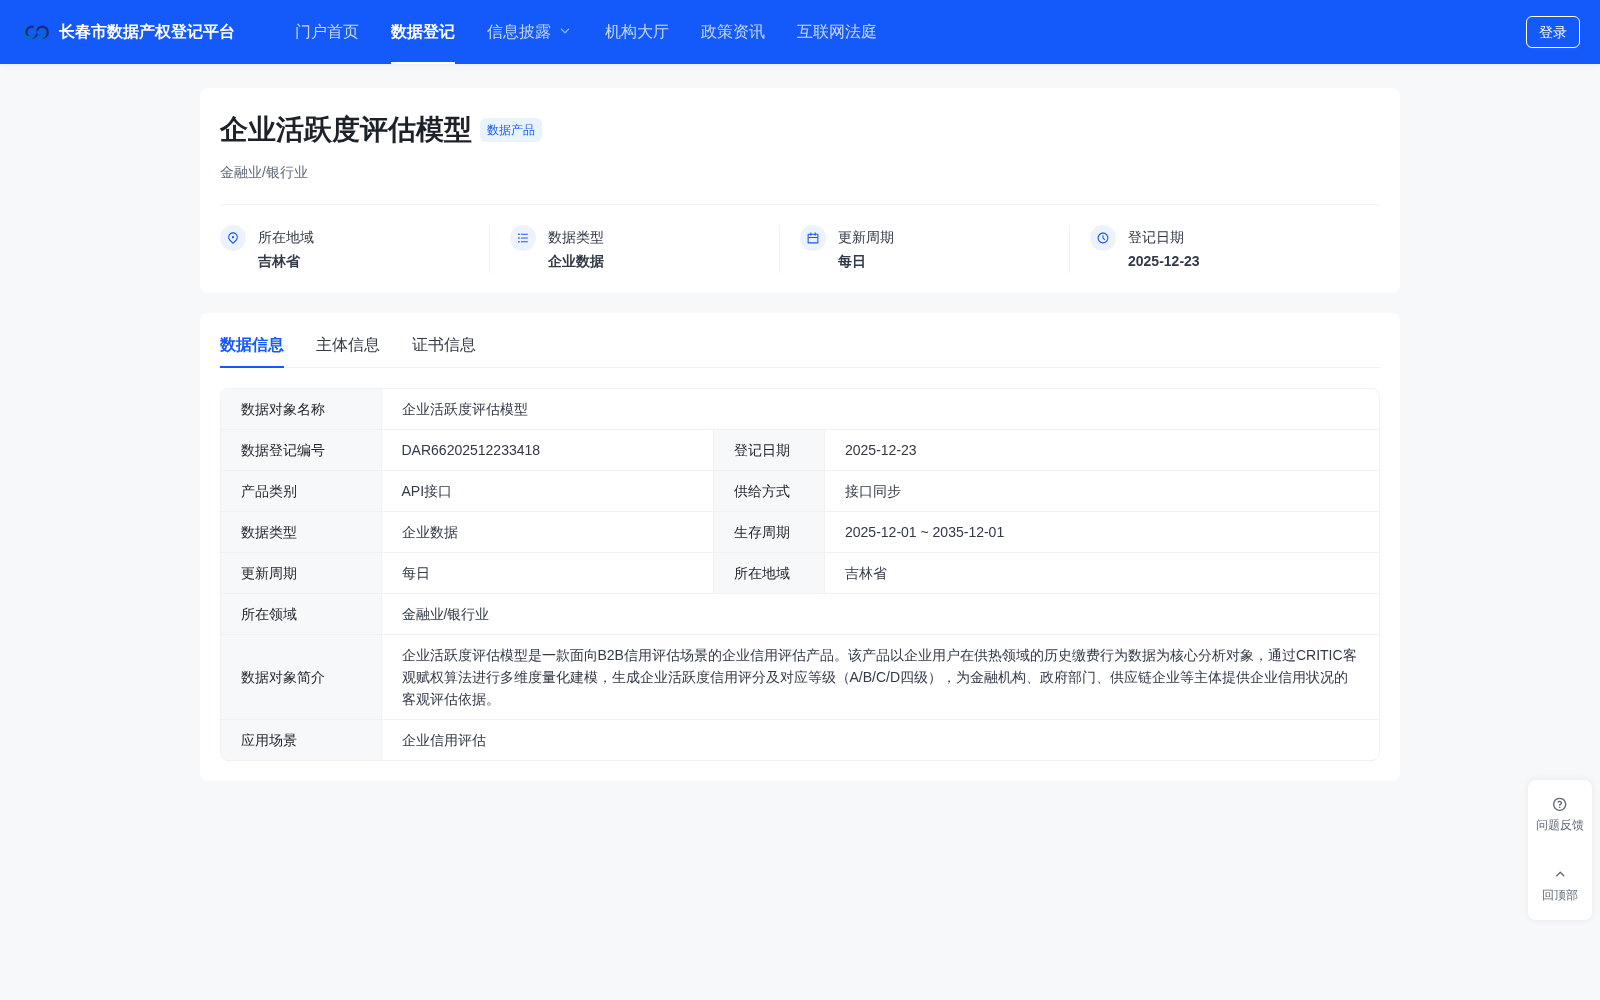Click the 生存周期 label cell
Viewport: 1600px width, 1000px height.
click(x=762, y=532)
